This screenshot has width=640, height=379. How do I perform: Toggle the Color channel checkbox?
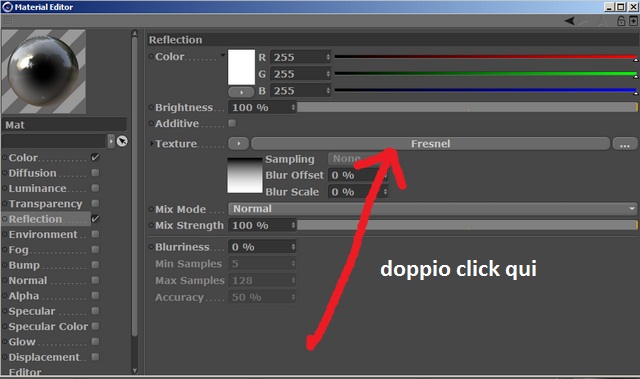95,157
